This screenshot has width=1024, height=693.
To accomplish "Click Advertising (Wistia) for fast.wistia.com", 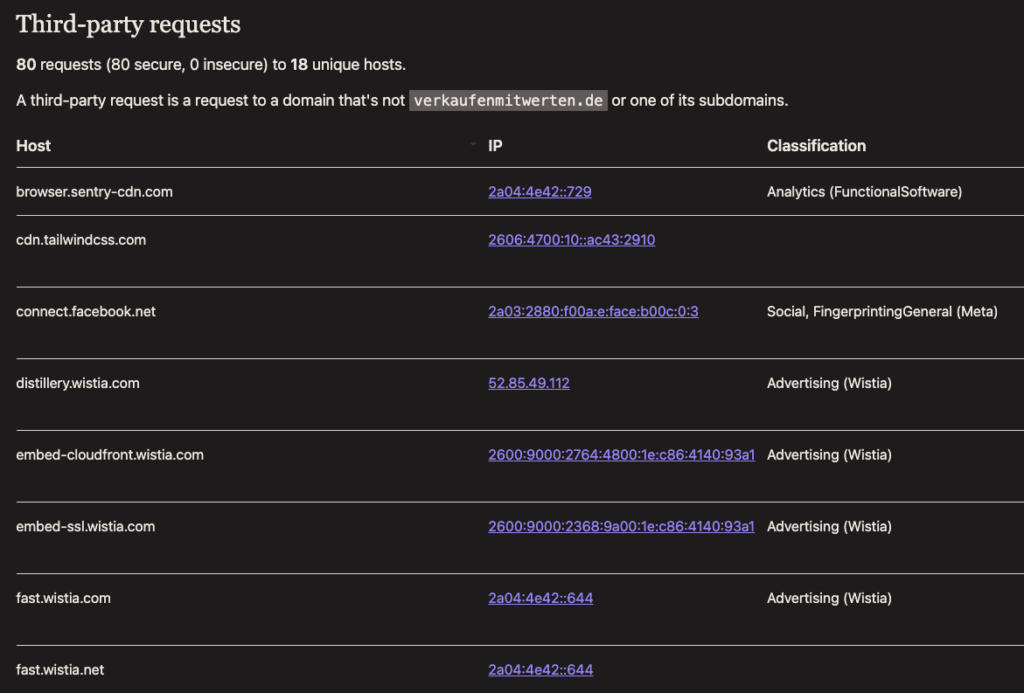I will pos(829,598).
